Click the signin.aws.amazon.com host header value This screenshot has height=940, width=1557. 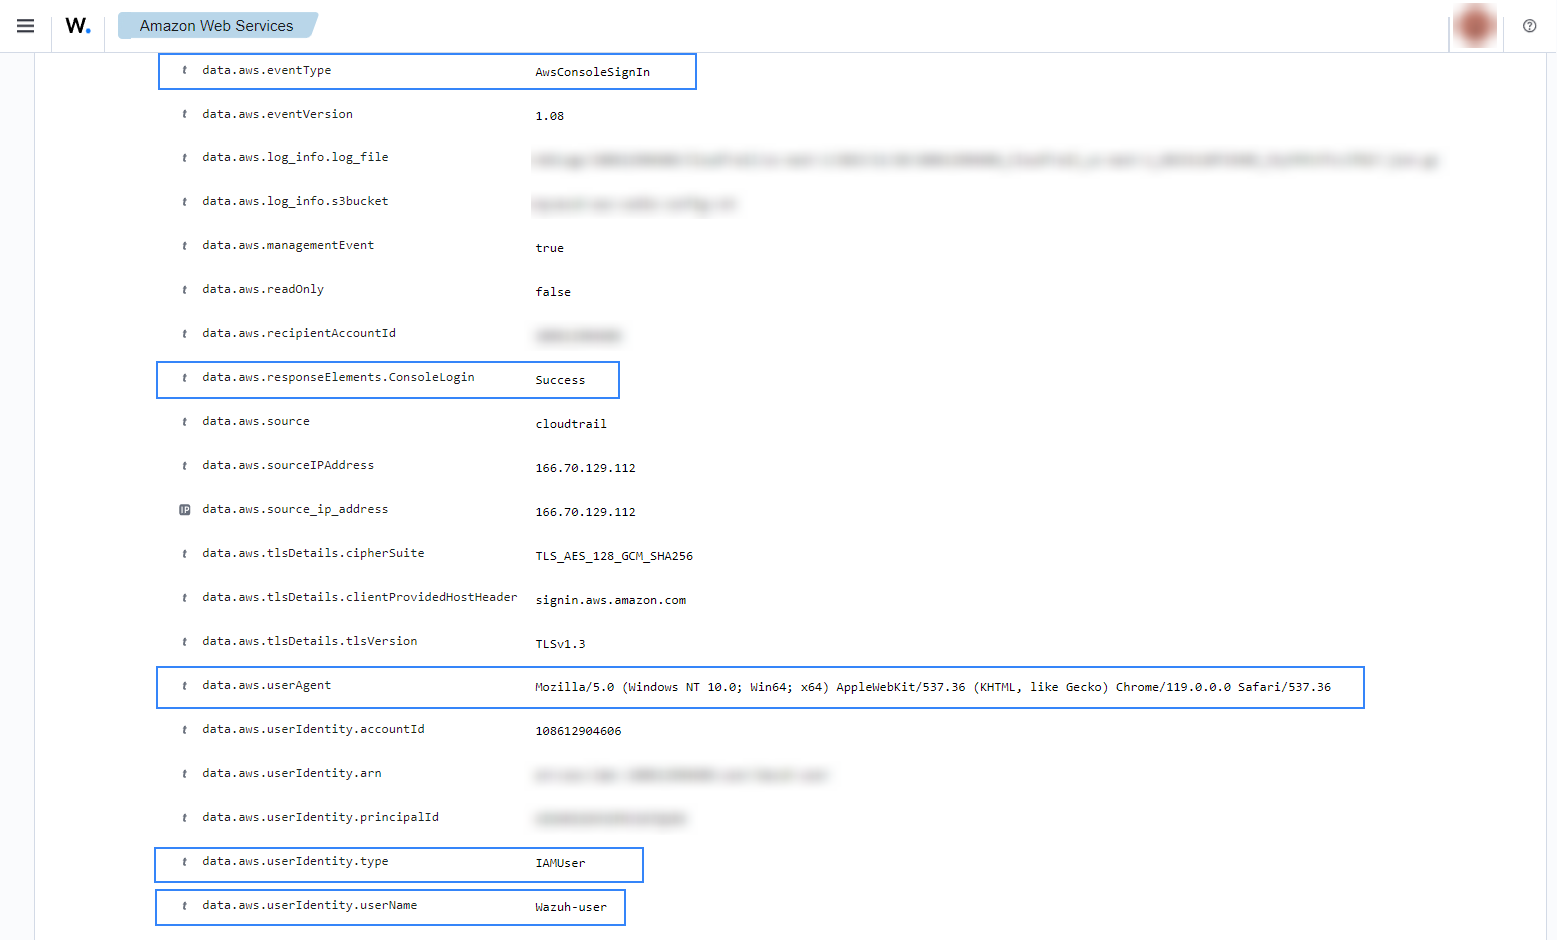(610, 600)
